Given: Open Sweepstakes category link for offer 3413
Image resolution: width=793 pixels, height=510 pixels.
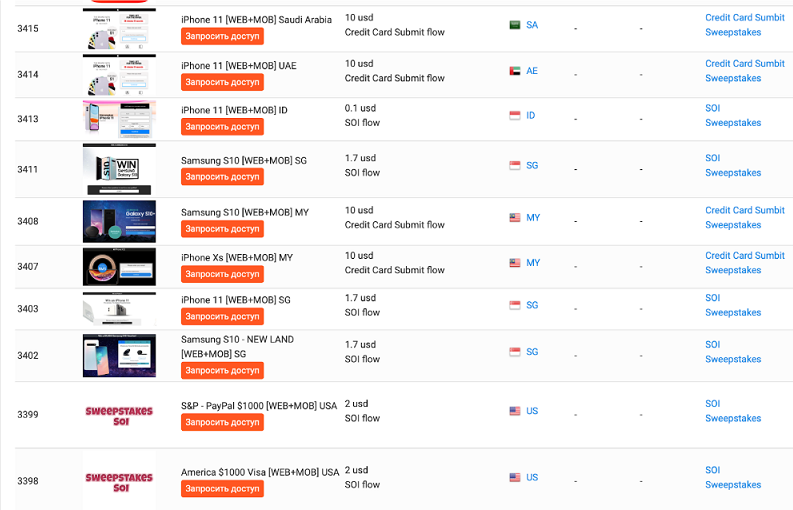Looking at the screenshot, I should click(x=733, y=123).
